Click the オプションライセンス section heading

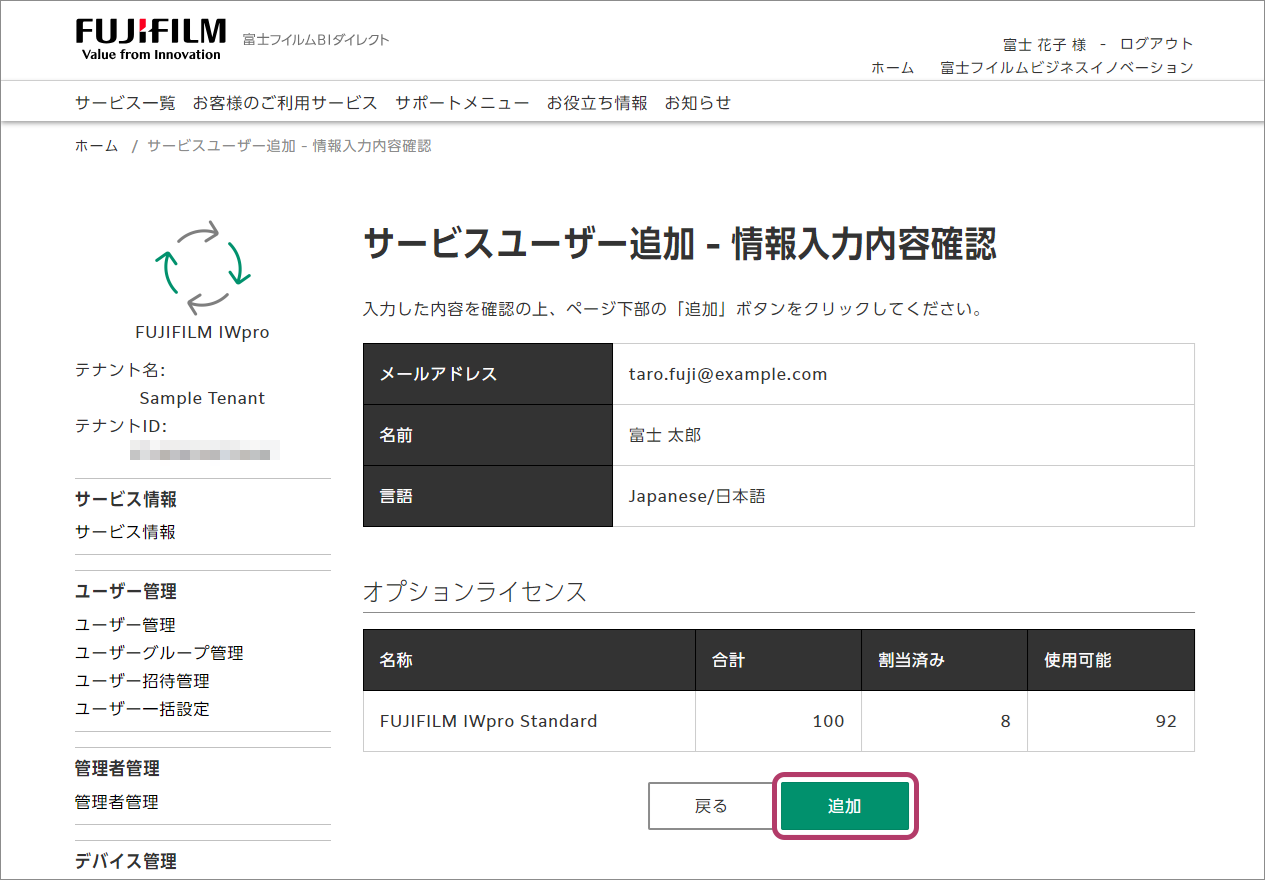(x=475, y=592)
